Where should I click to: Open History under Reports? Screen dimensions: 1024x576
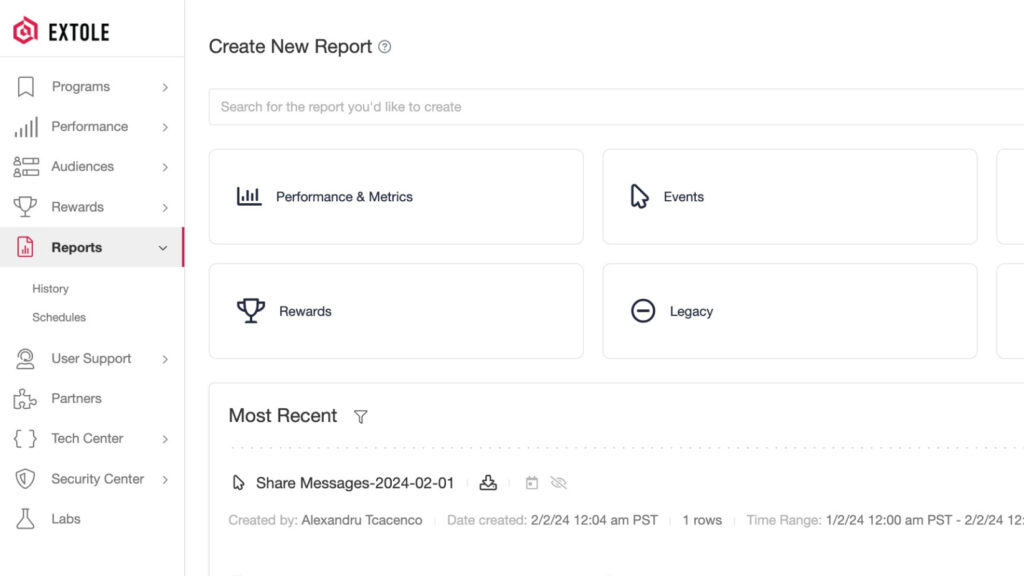tap(50, 289)
